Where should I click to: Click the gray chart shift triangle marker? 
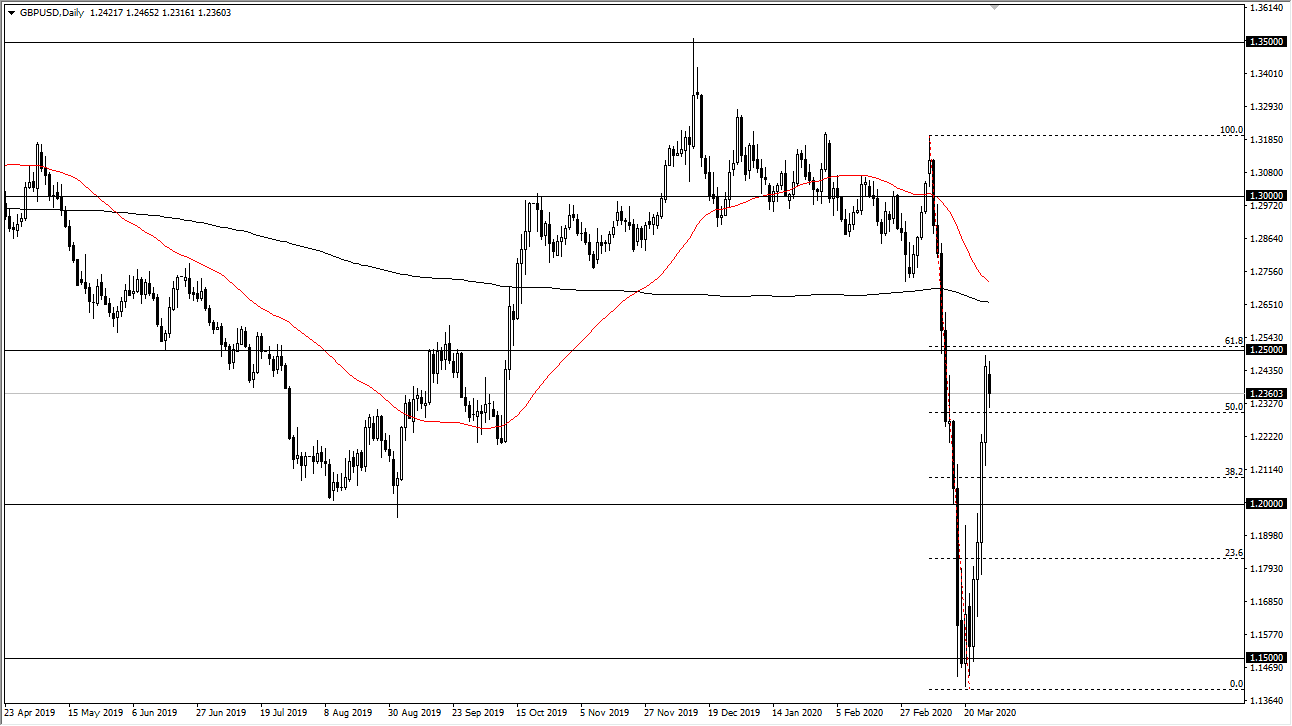pyautogui.click(x=994, y=7)
